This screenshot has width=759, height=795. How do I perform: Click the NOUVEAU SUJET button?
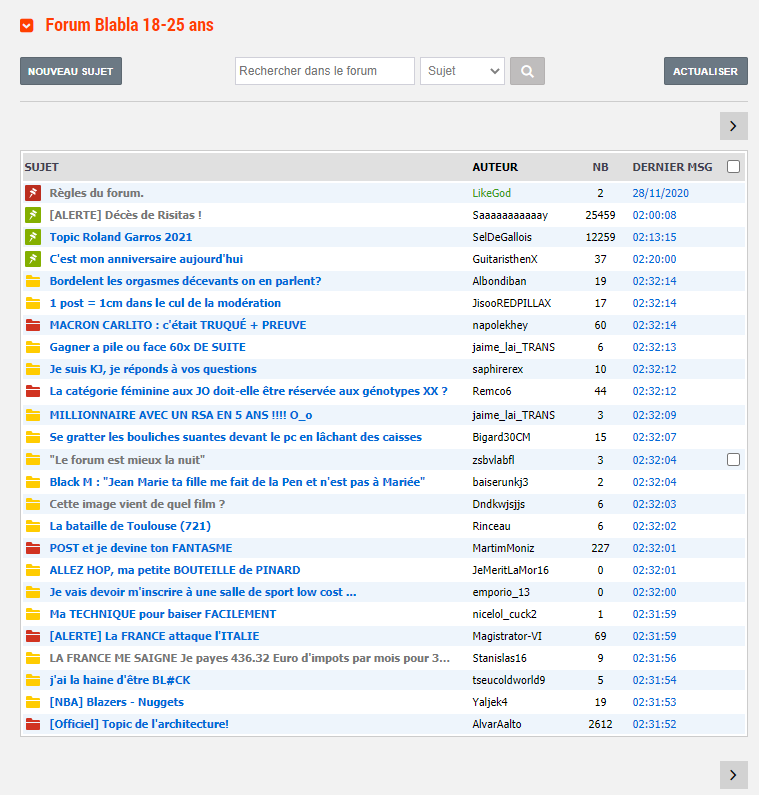pos(71,71)
